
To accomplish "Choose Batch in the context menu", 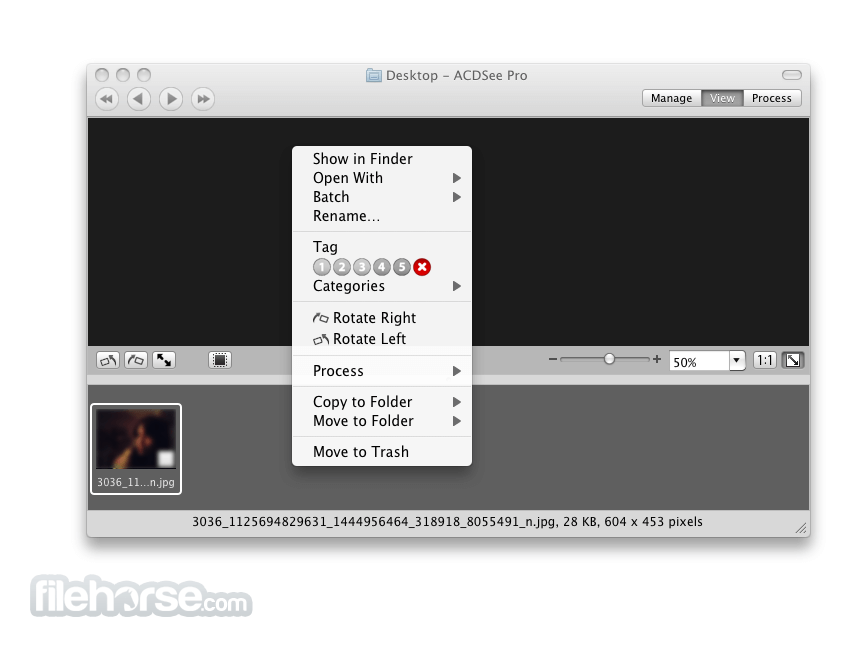I will (x=382, y=197).
